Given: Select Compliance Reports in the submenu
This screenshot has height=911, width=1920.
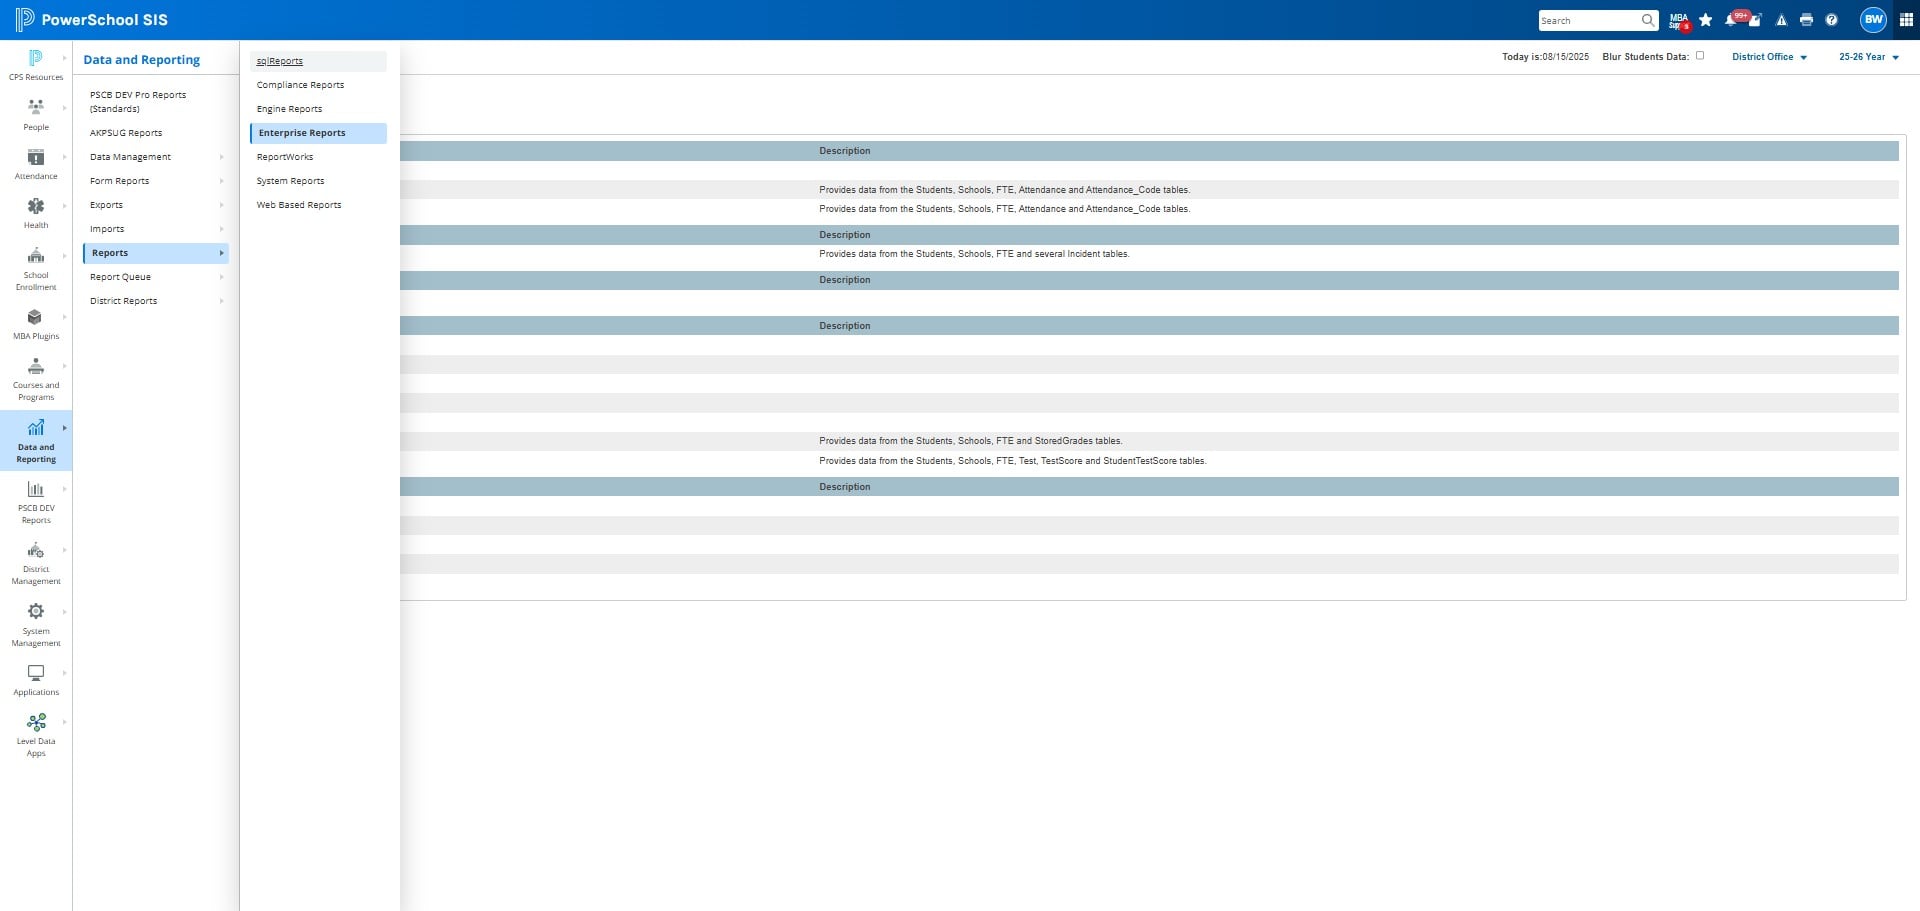Looking at the screenshot, I should 318,85.
